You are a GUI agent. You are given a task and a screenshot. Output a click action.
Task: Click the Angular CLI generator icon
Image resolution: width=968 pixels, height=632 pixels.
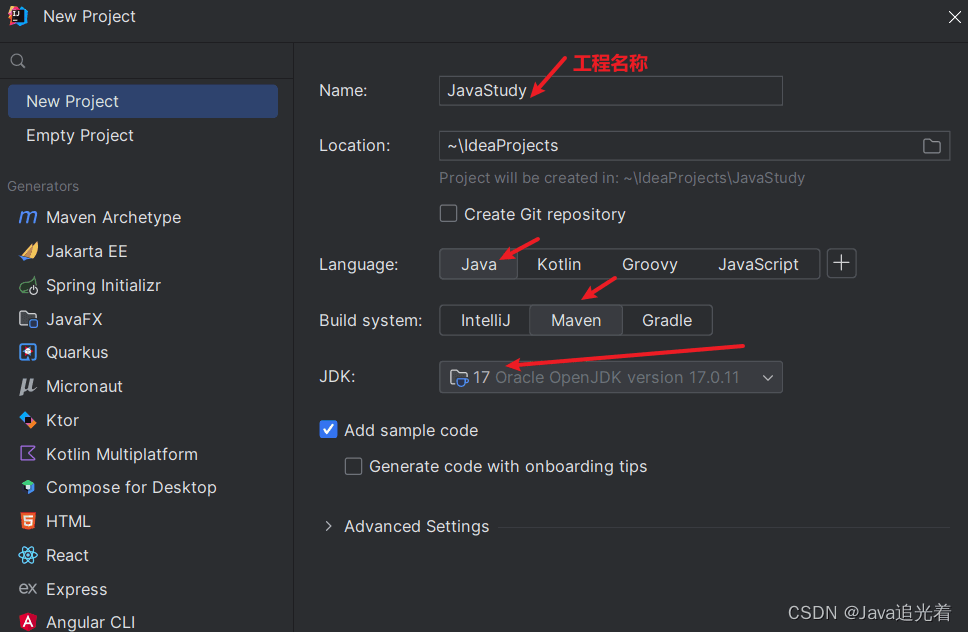(28, 622)
